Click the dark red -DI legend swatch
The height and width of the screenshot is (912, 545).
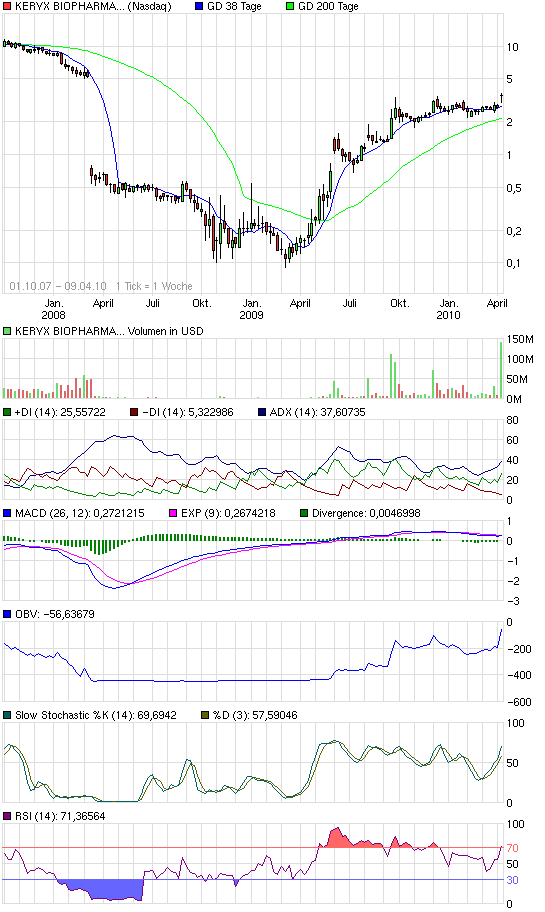click(135, 412)
